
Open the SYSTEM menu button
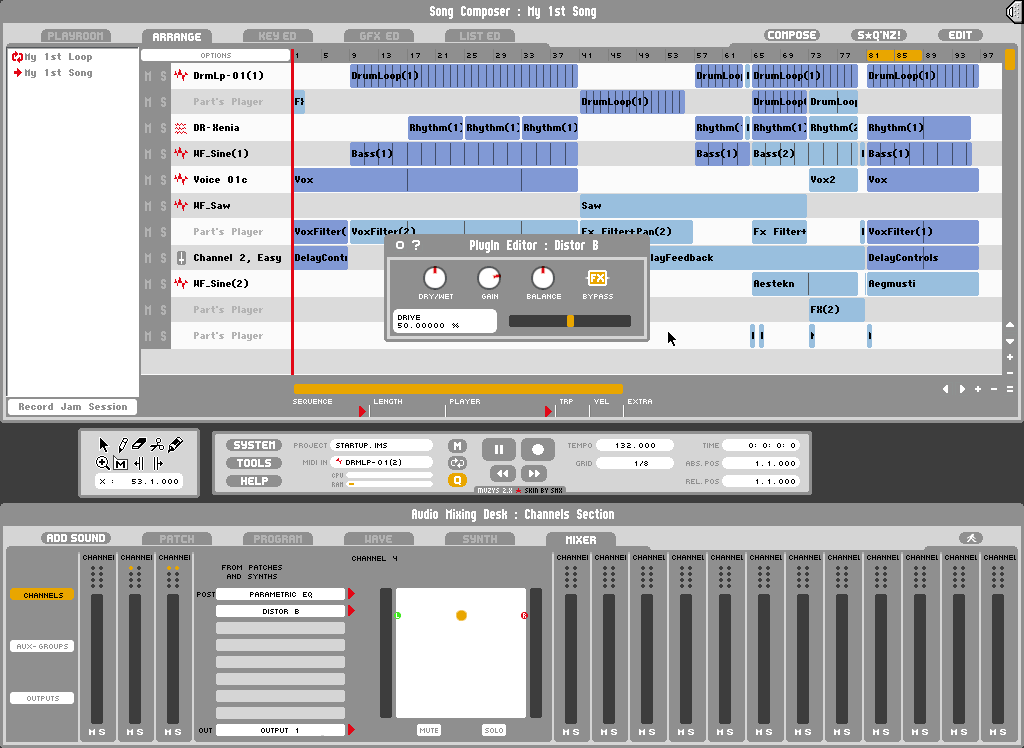pos(254,445)
